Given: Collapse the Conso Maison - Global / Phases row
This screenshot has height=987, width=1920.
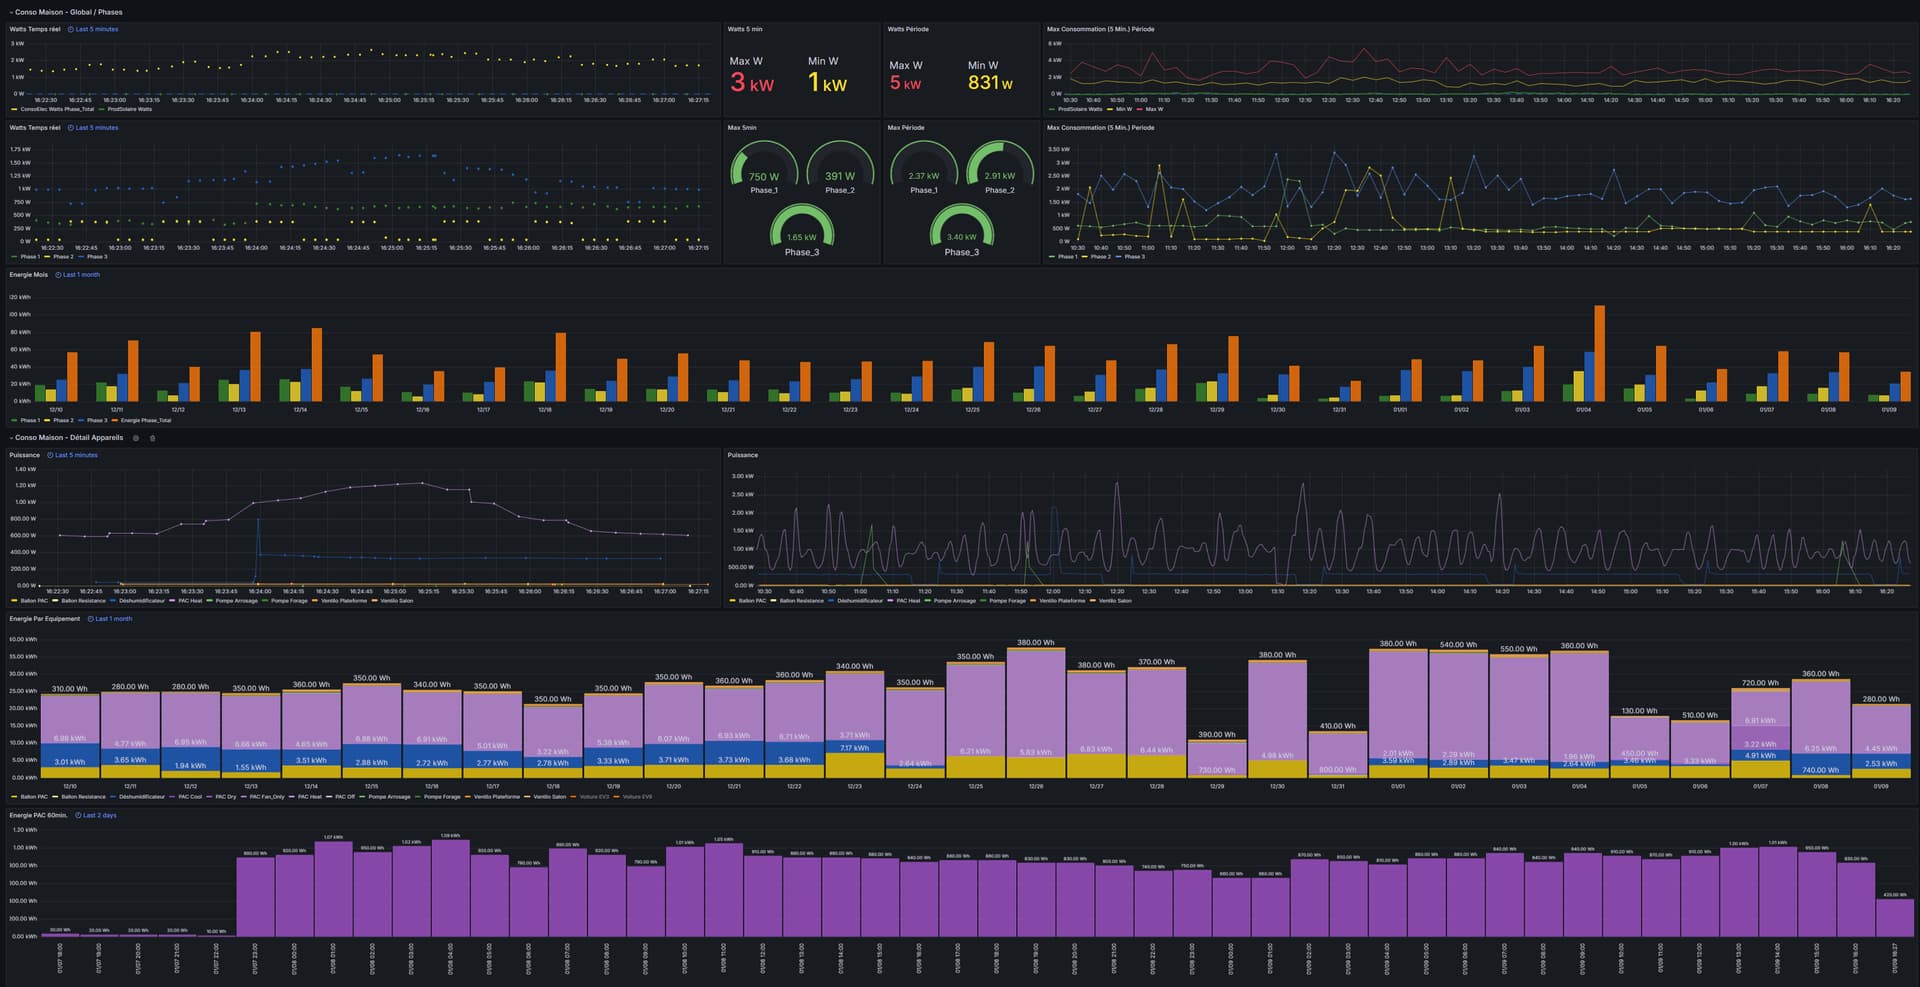Looking at the screenshot, I should click(66, 12).
